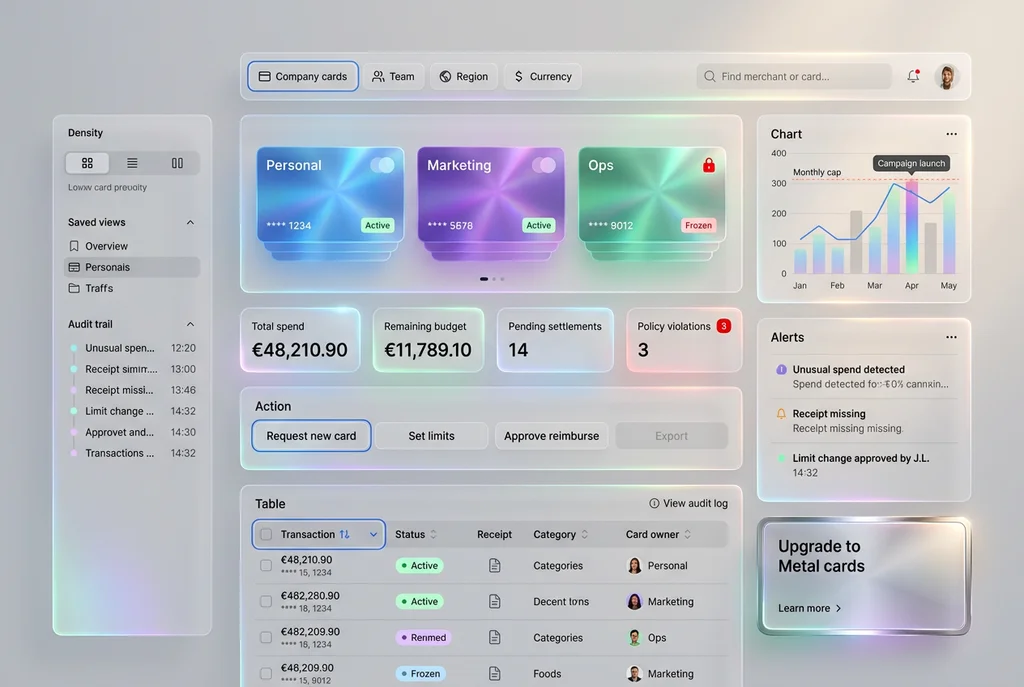1024x687 pixels.
Task: Click the search magnifier icon
Action: pyautogui.click(x=709, y=76)
